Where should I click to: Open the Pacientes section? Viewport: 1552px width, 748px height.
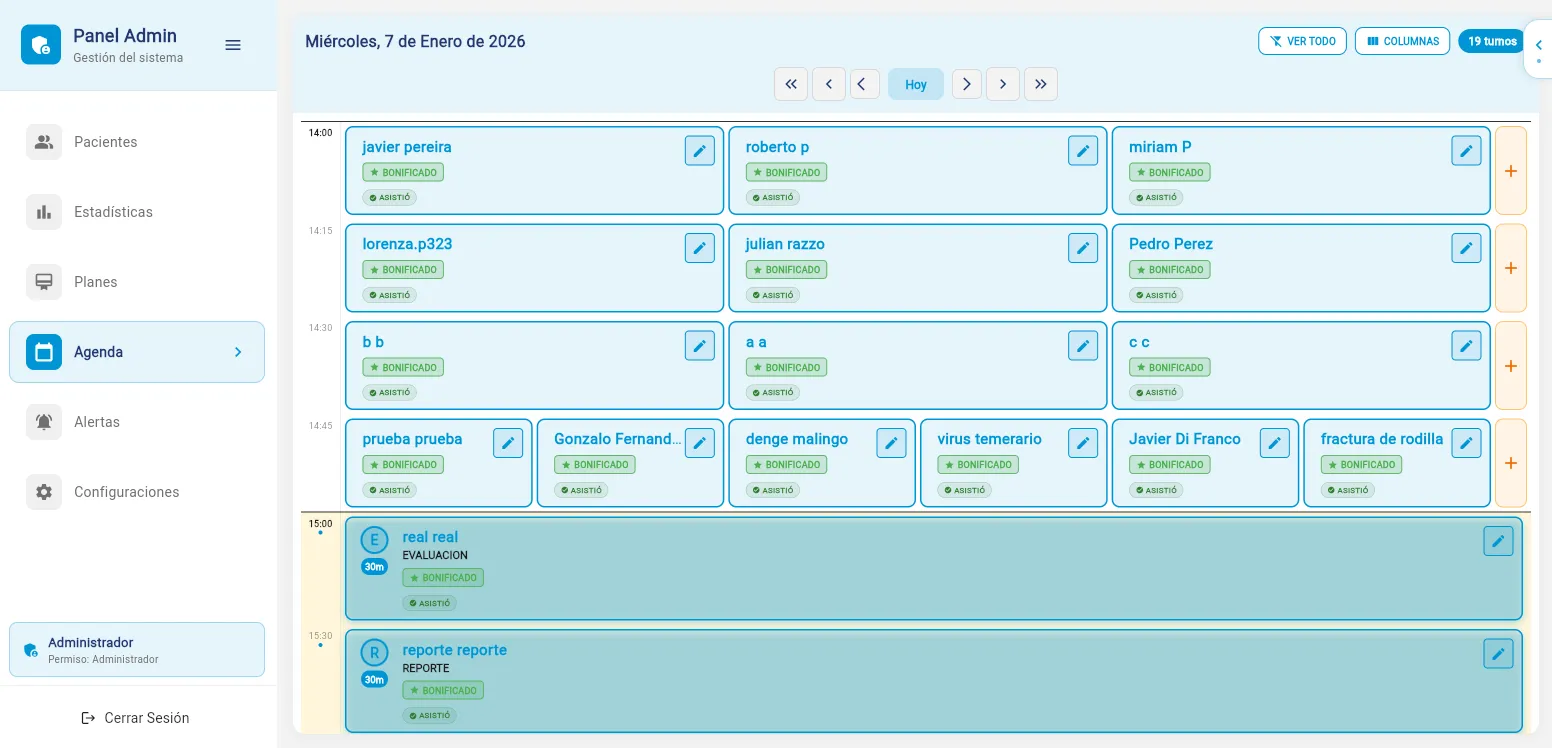[x=137, y=142]
